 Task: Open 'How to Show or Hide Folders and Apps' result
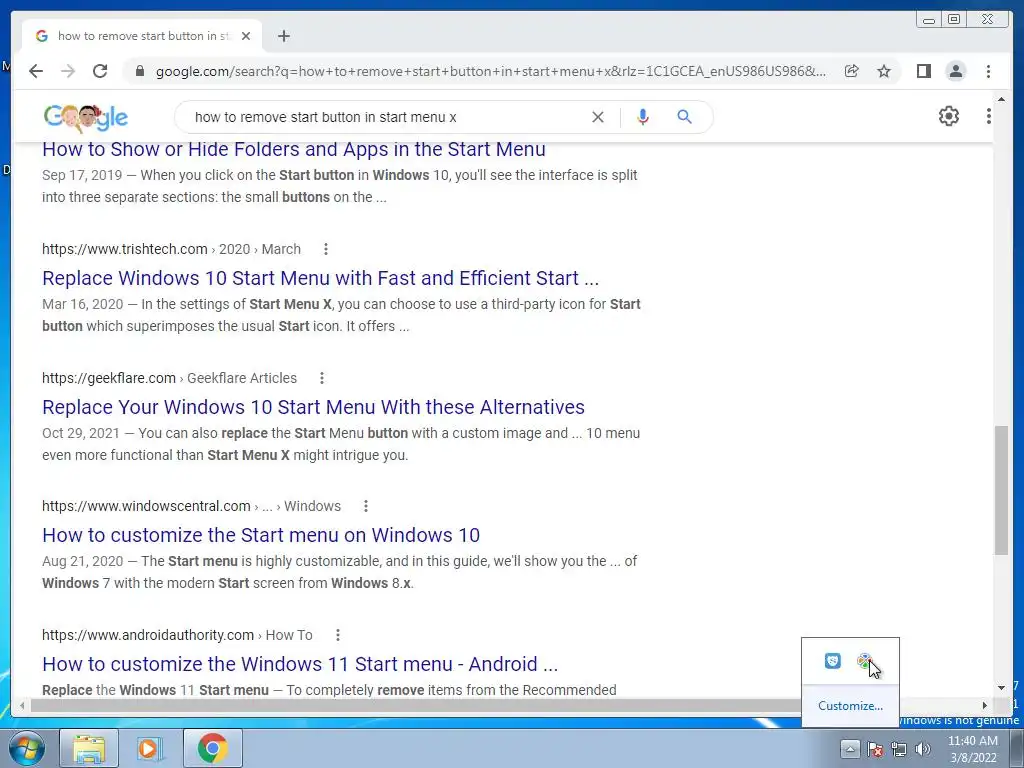[x=294, y=149]
